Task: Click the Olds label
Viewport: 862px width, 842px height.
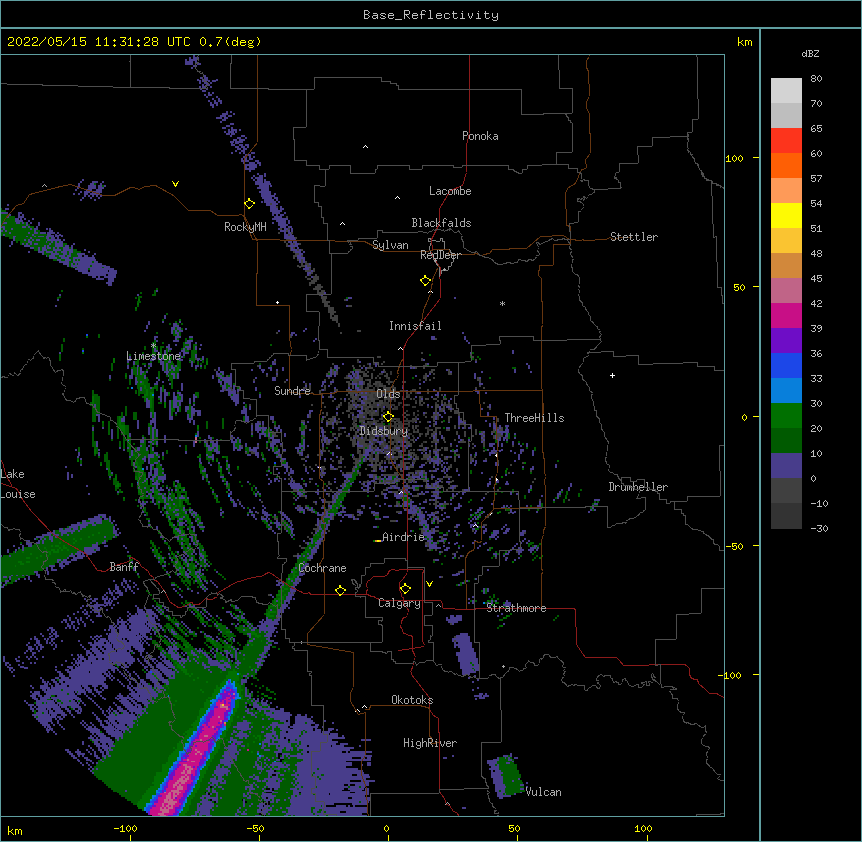Action: (x=388, y=394)
